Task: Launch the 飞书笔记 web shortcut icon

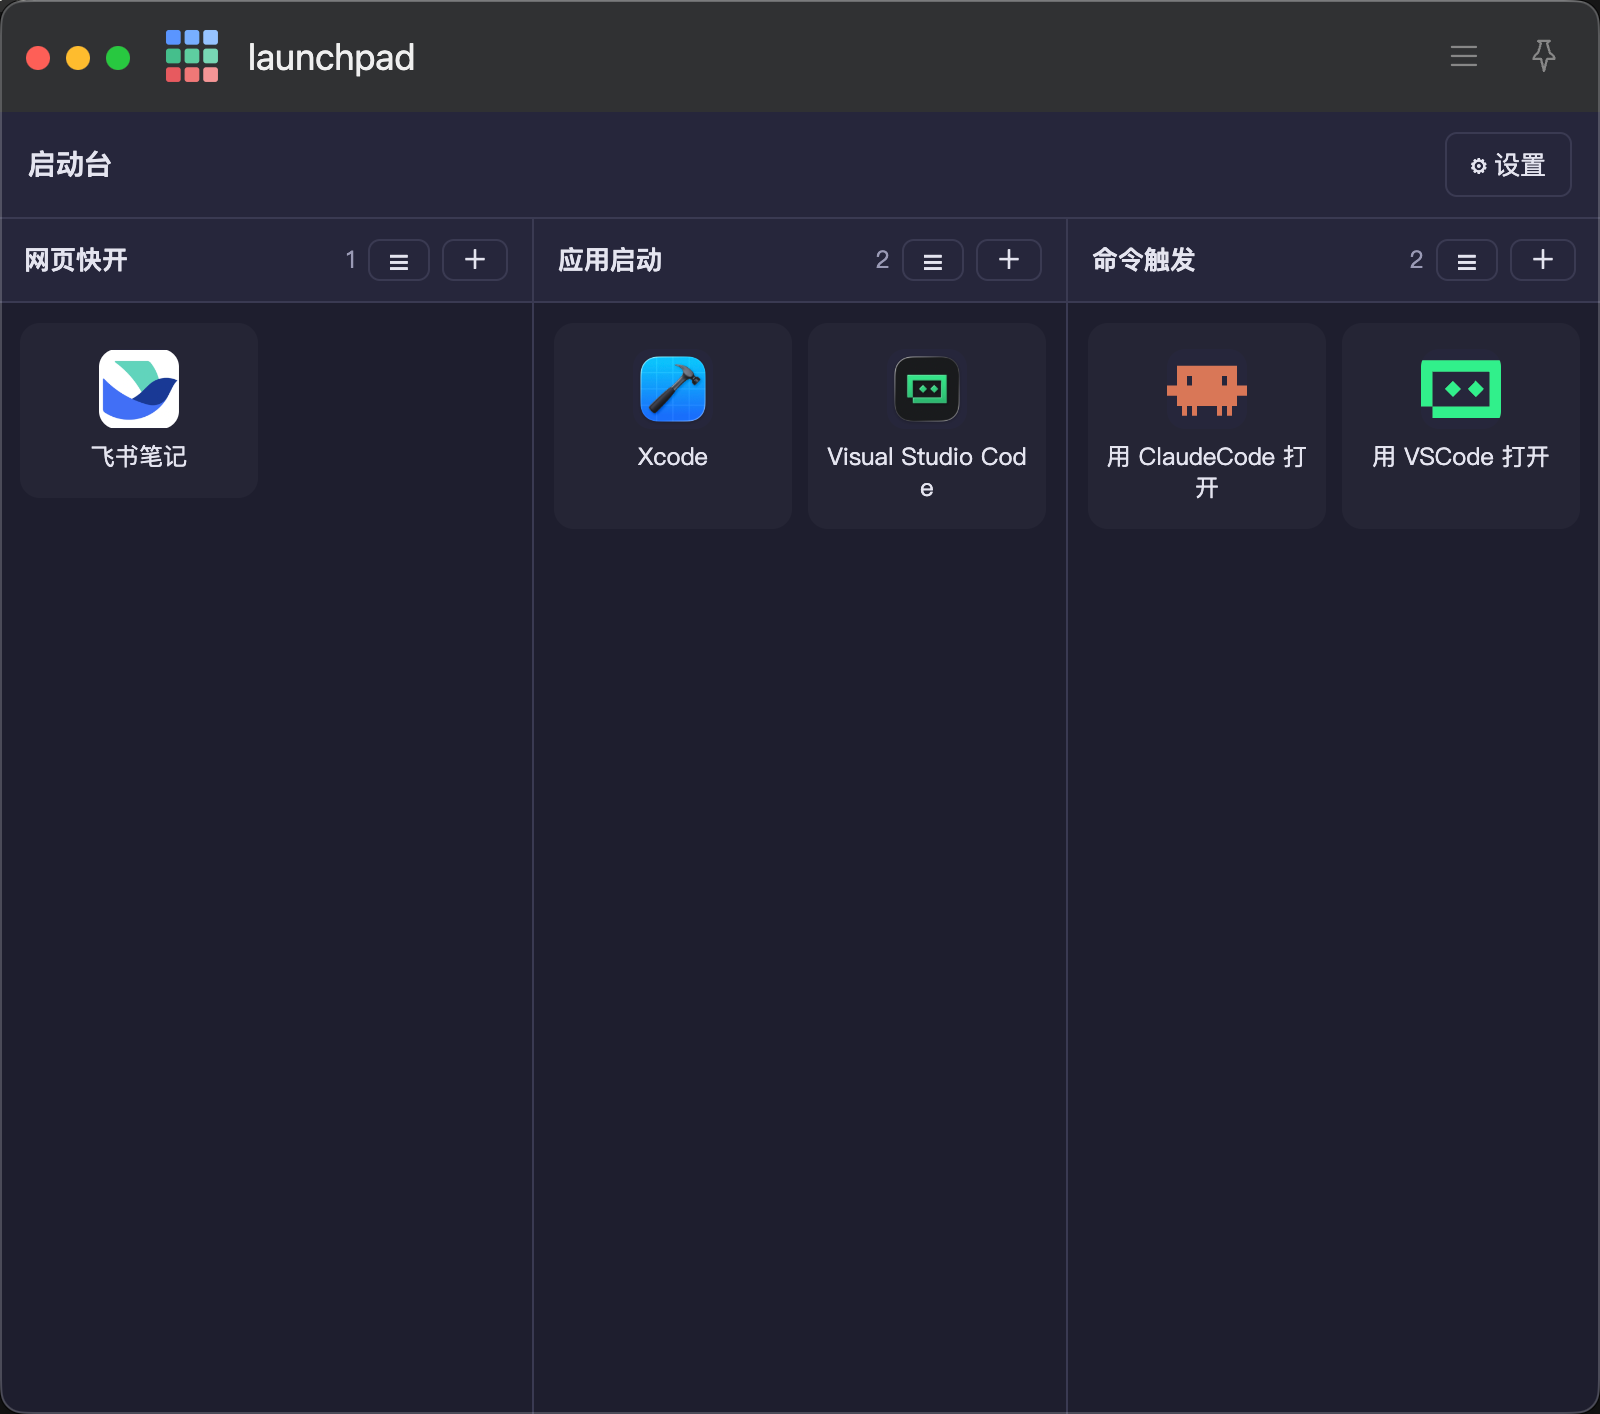Action: (x=139, y=410)
